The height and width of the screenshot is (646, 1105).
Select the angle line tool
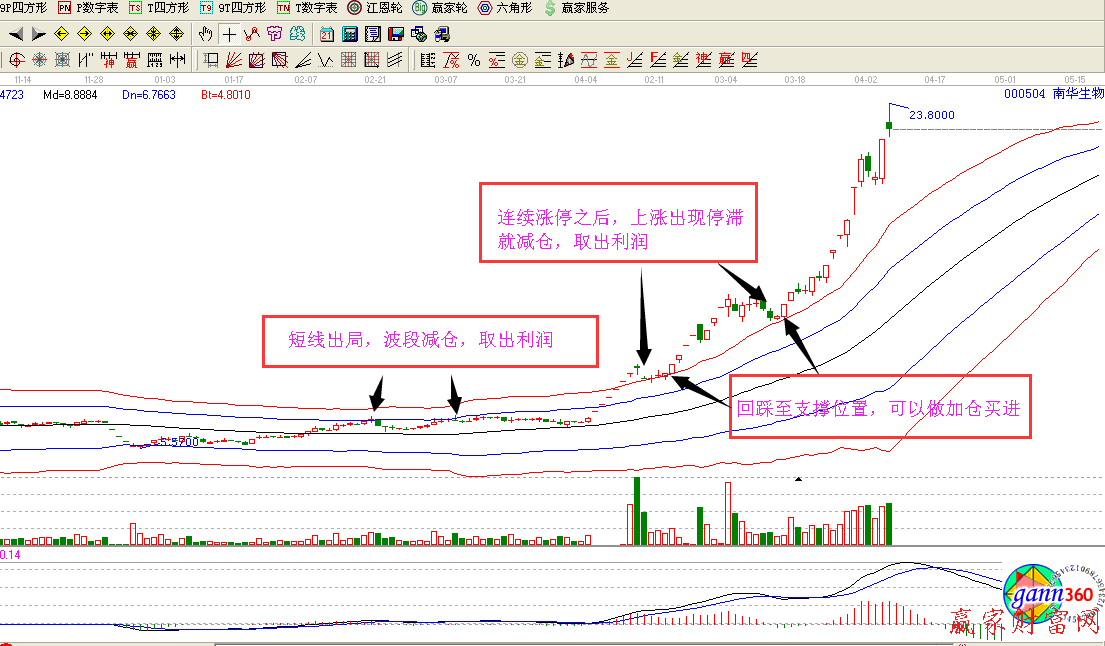303,60
